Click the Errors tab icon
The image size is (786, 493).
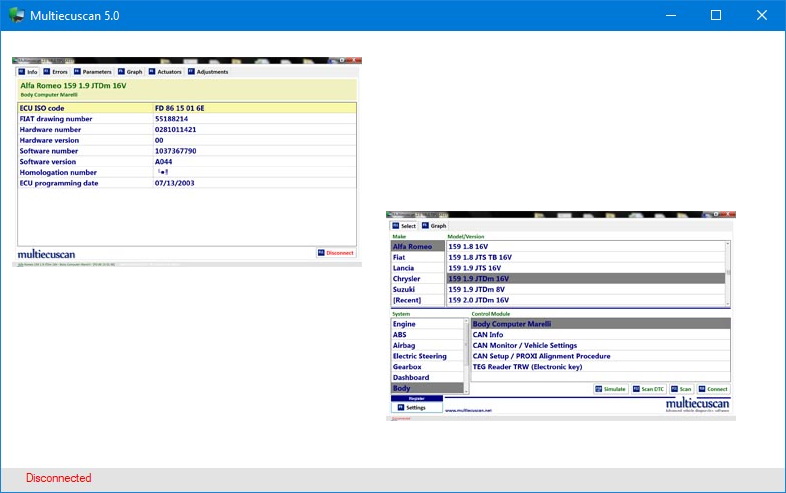click(x=46, y=72)
